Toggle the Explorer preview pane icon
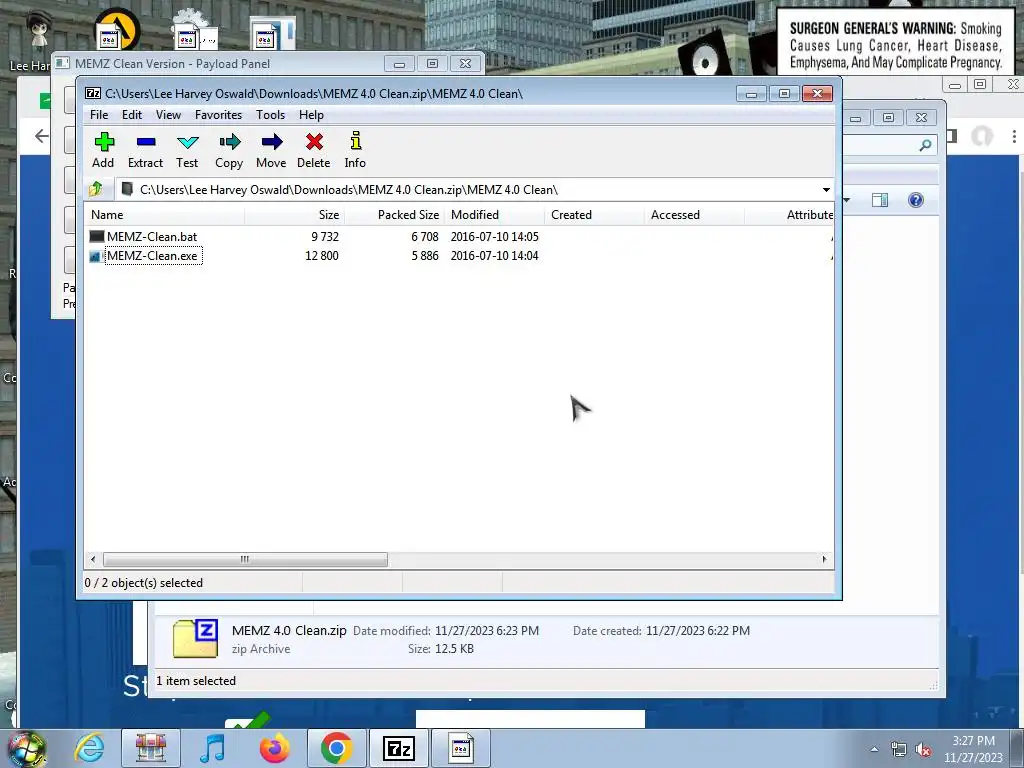This screenshot has height=768, width=1024. tap(880, 200)
